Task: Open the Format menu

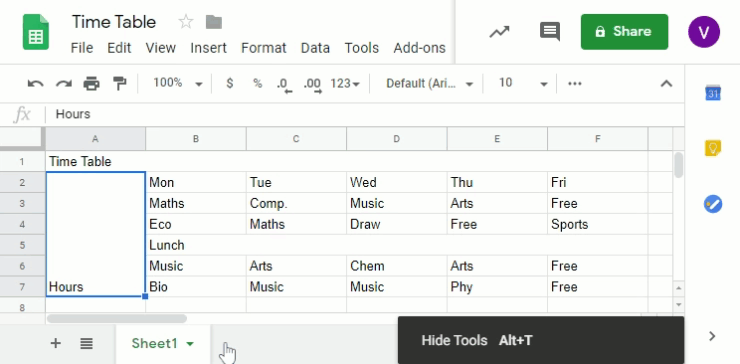Action: coord(263,48)
